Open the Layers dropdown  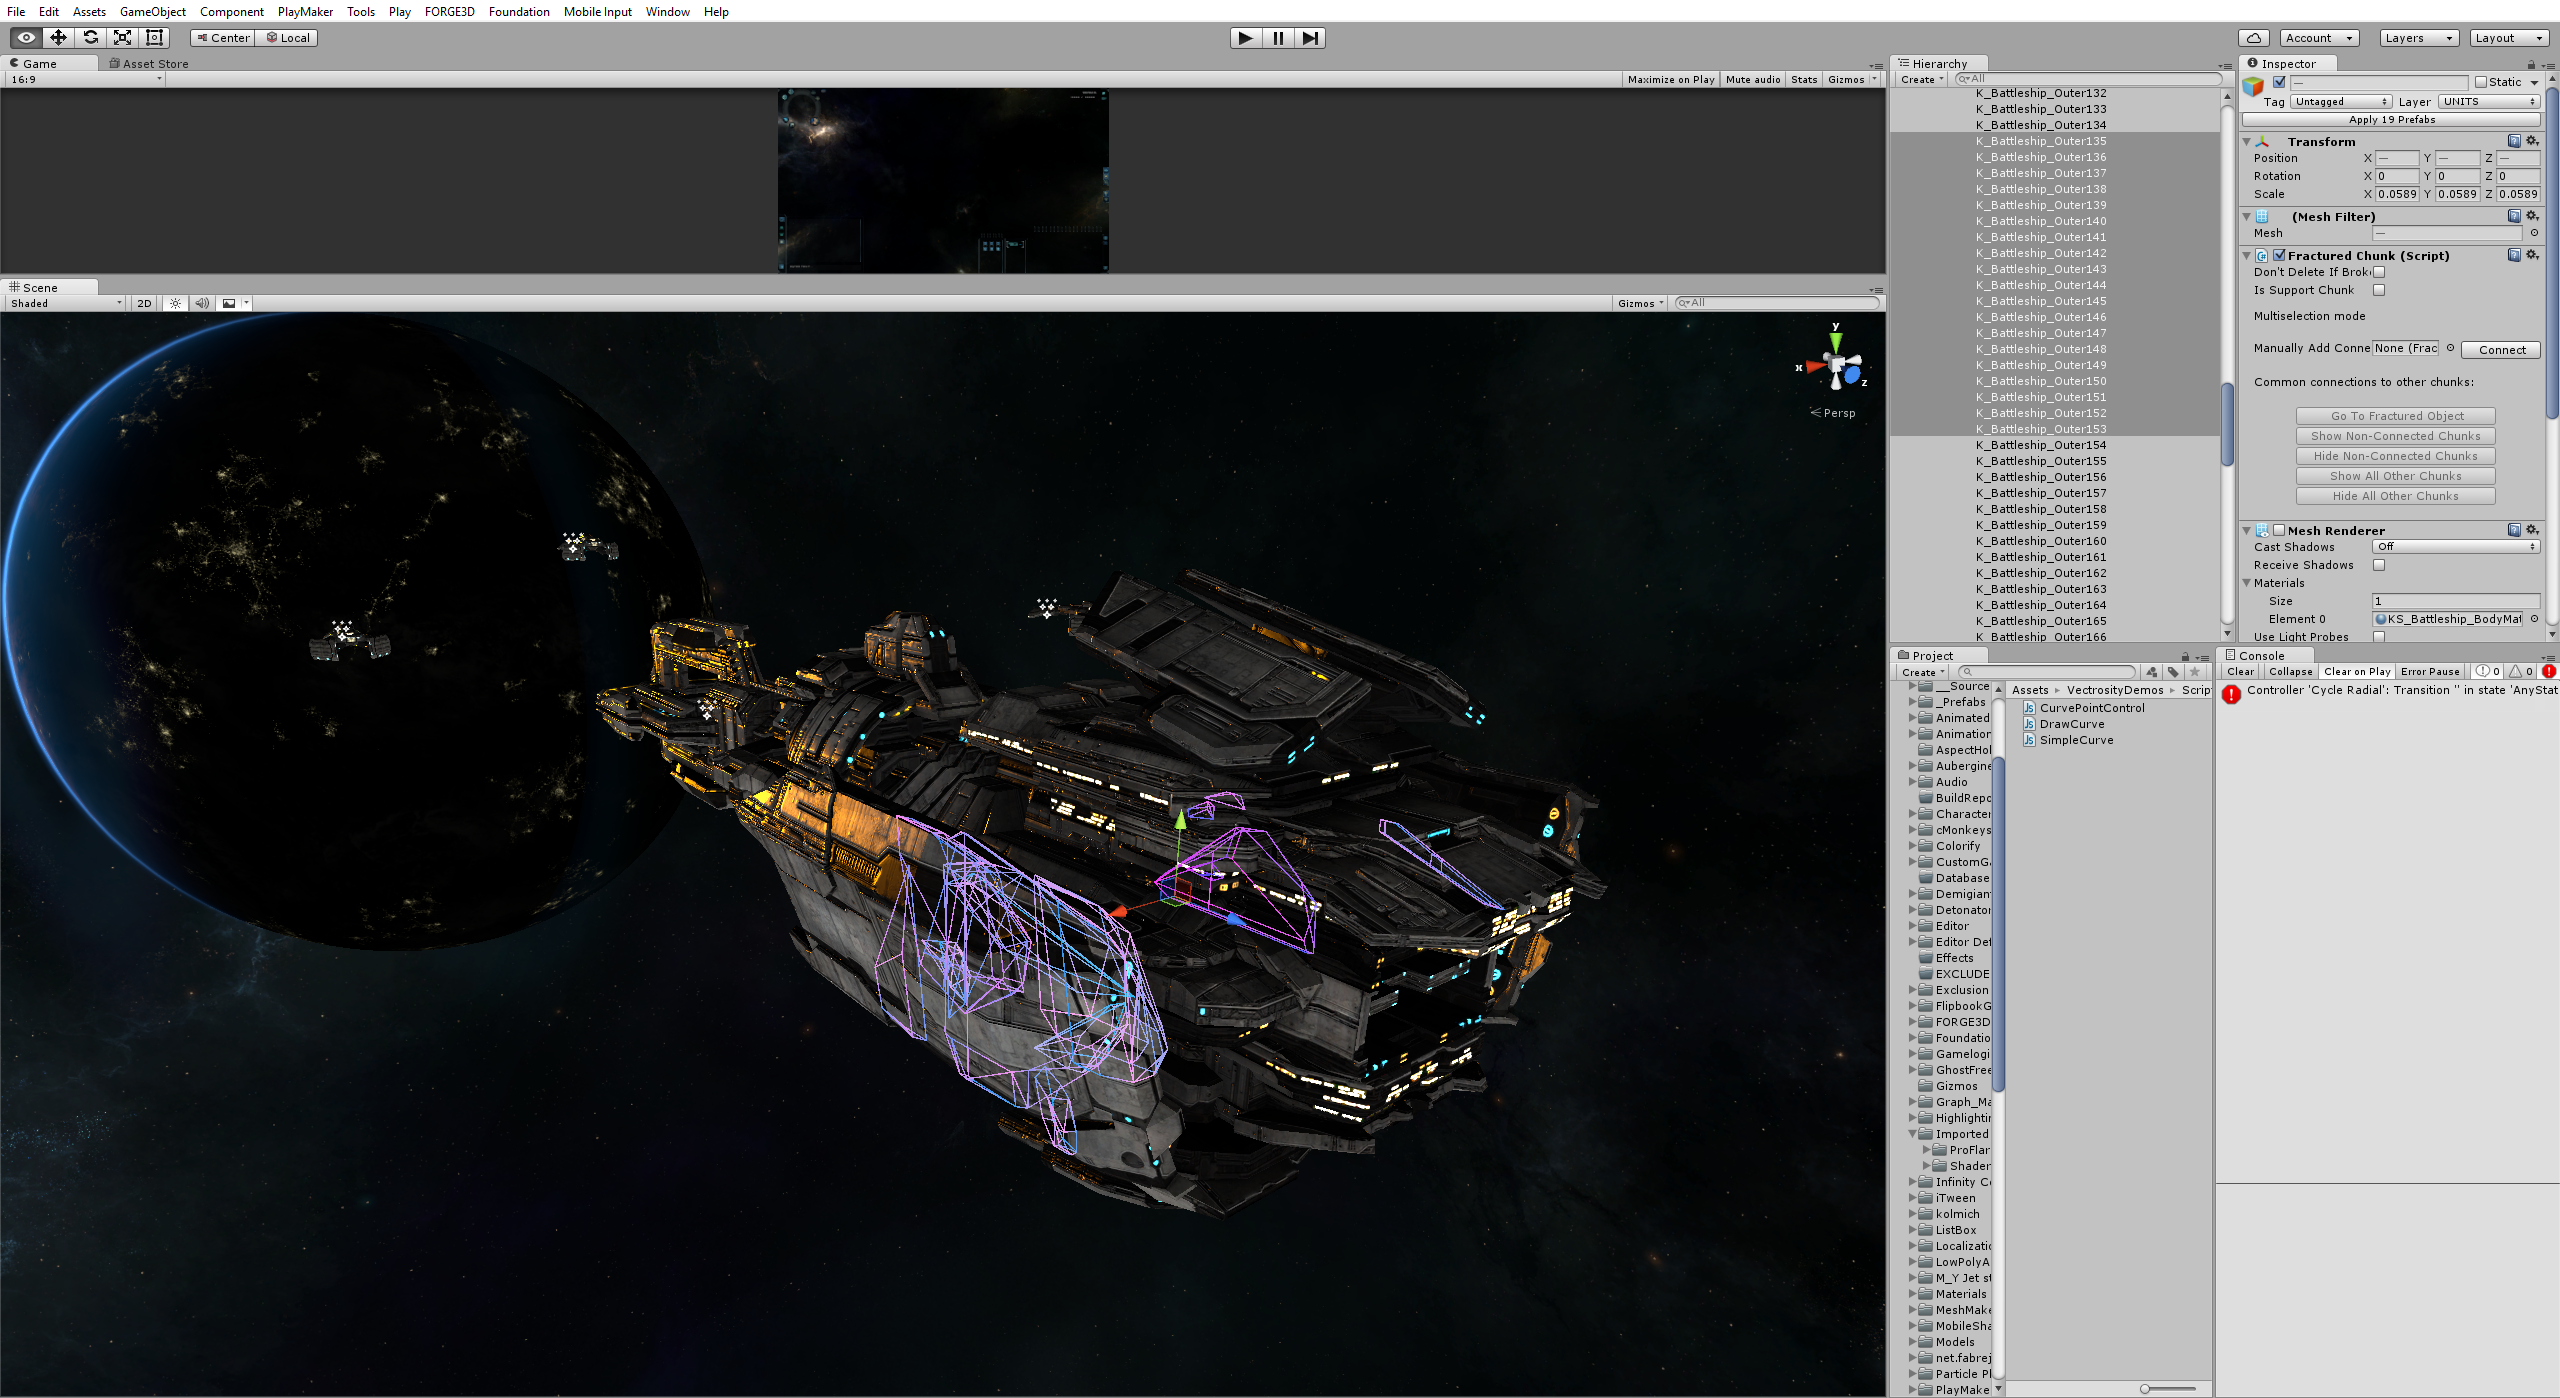2418,38
